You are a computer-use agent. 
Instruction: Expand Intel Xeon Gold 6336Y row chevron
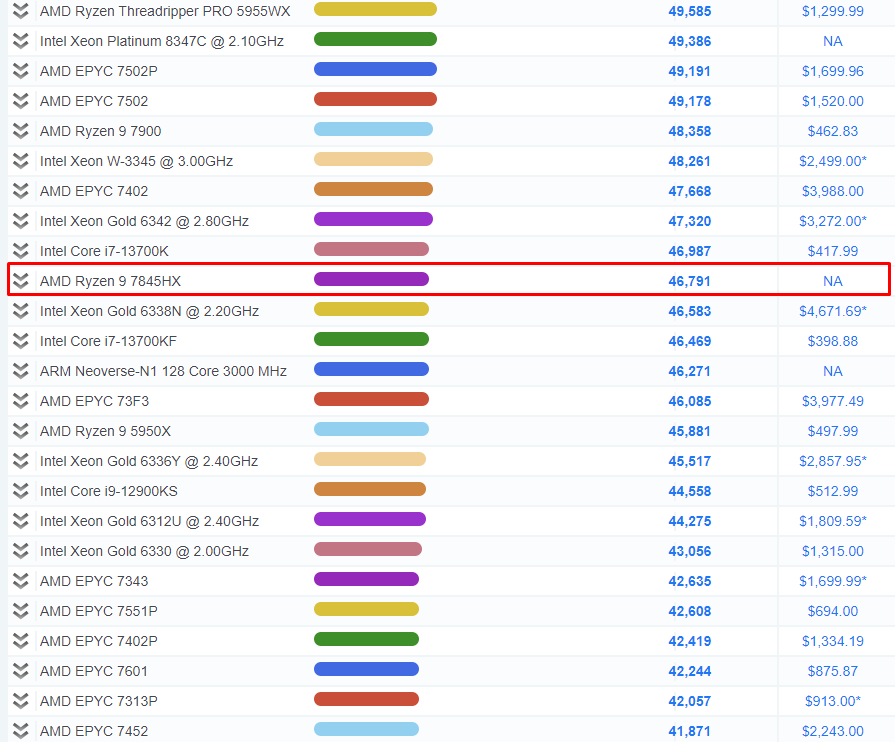pos(21,461)
